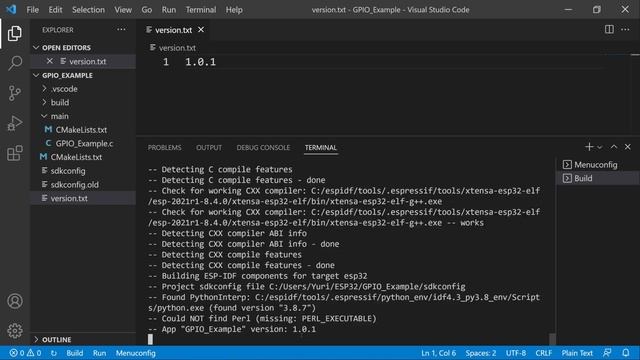640x360 pixels.
Task: Open the Go menu
Action: [x=147, y=9]
